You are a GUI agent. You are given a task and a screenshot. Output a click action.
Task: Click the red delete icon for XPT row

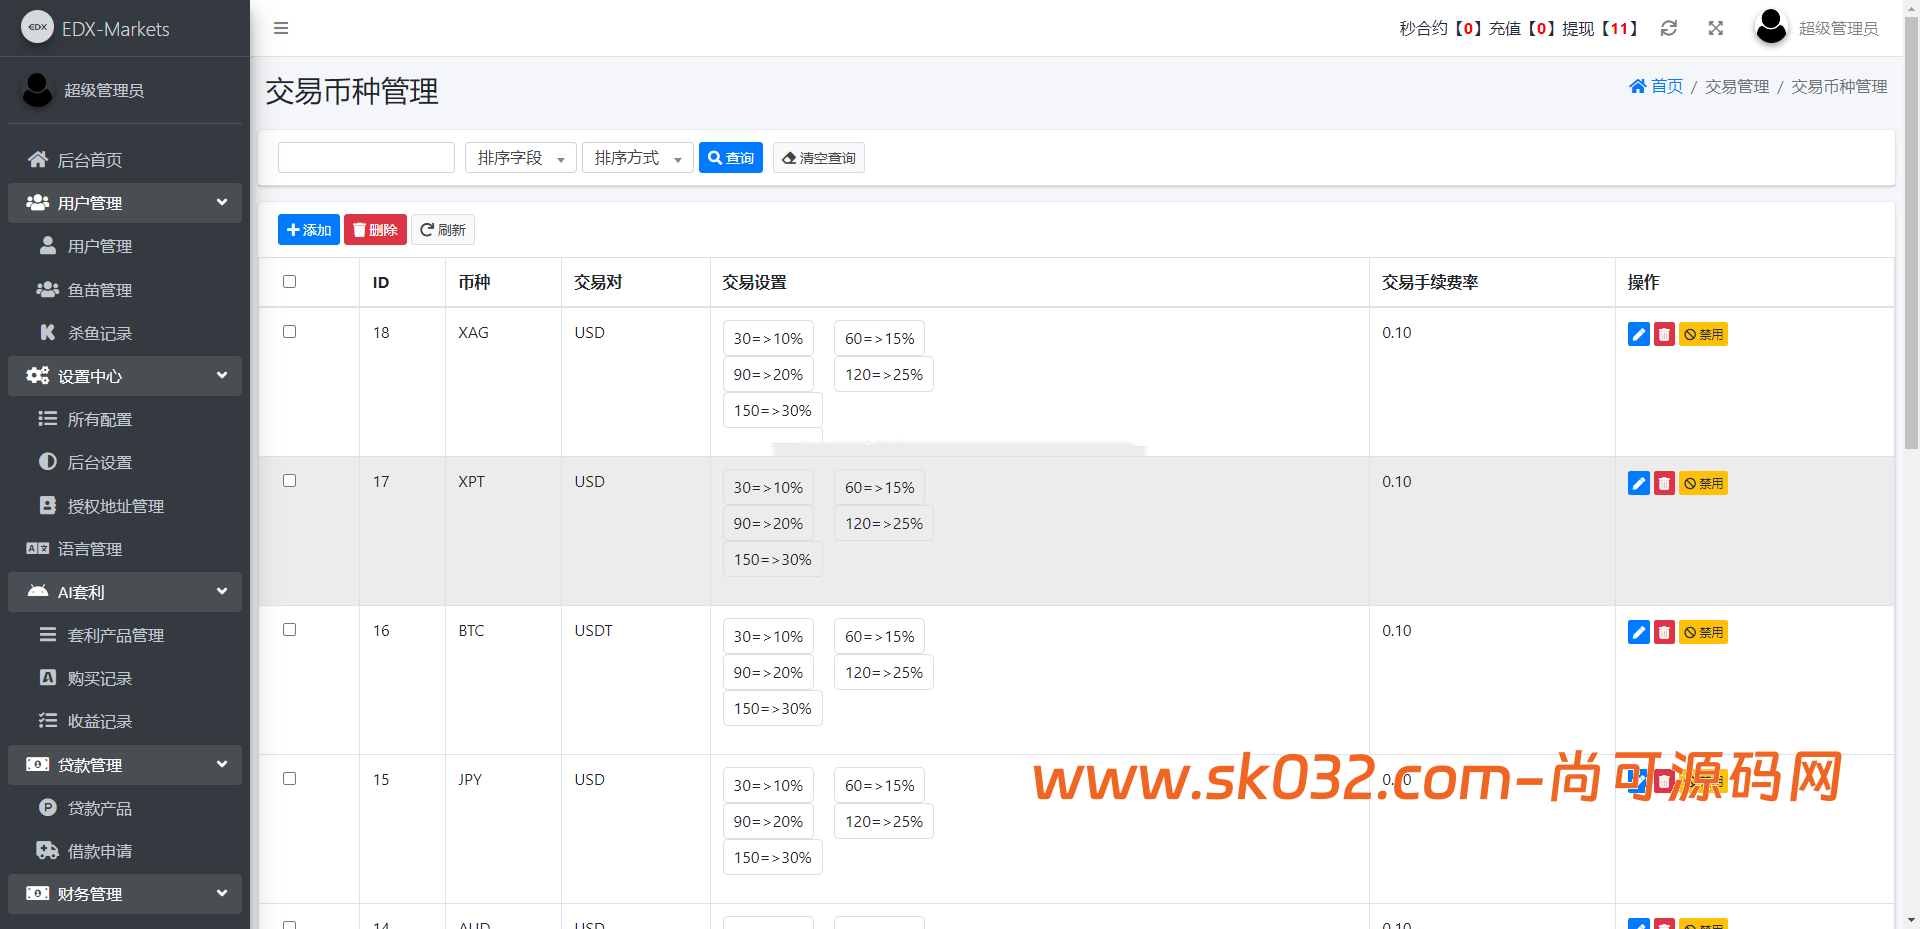1664,483
